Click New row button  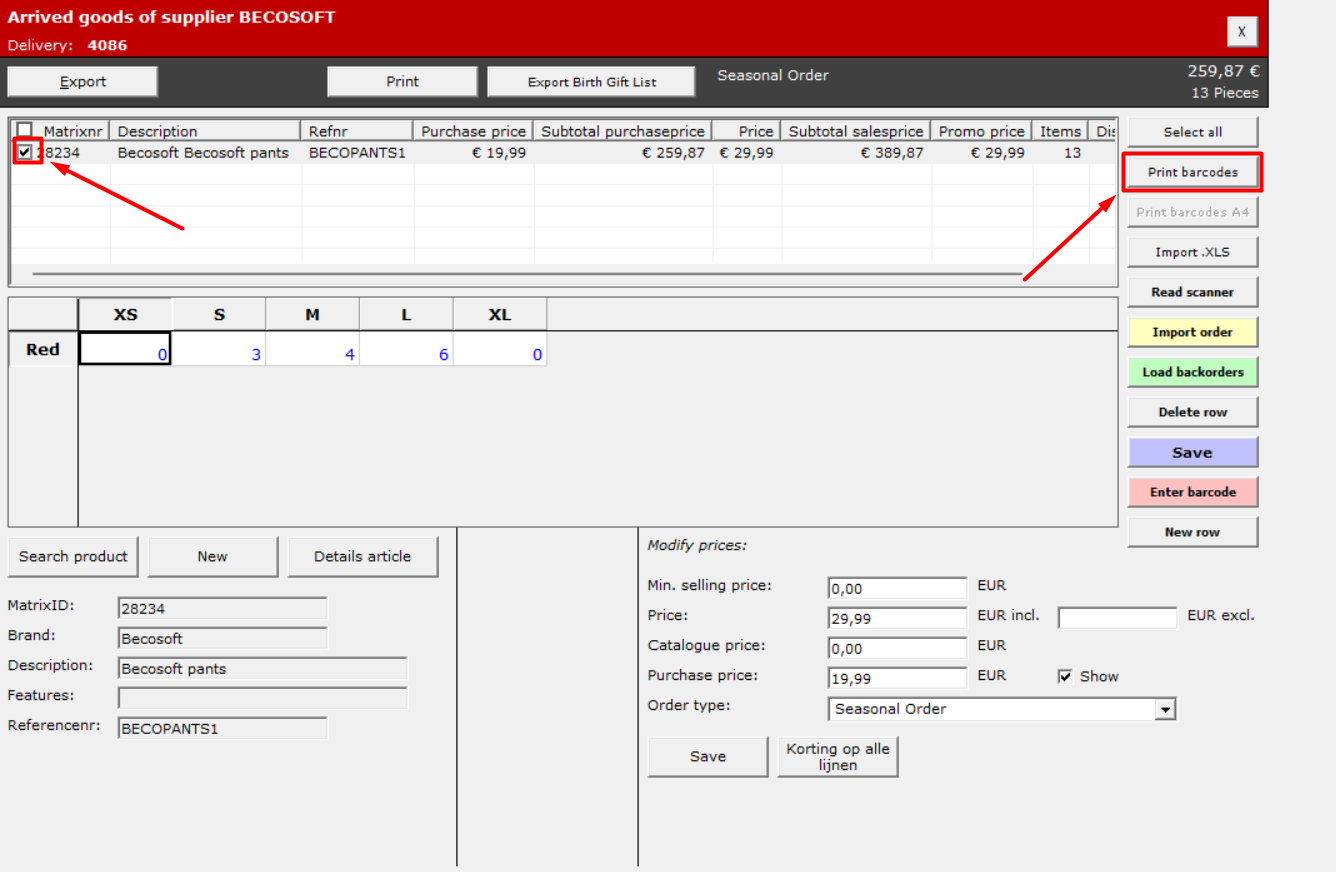1192,532
